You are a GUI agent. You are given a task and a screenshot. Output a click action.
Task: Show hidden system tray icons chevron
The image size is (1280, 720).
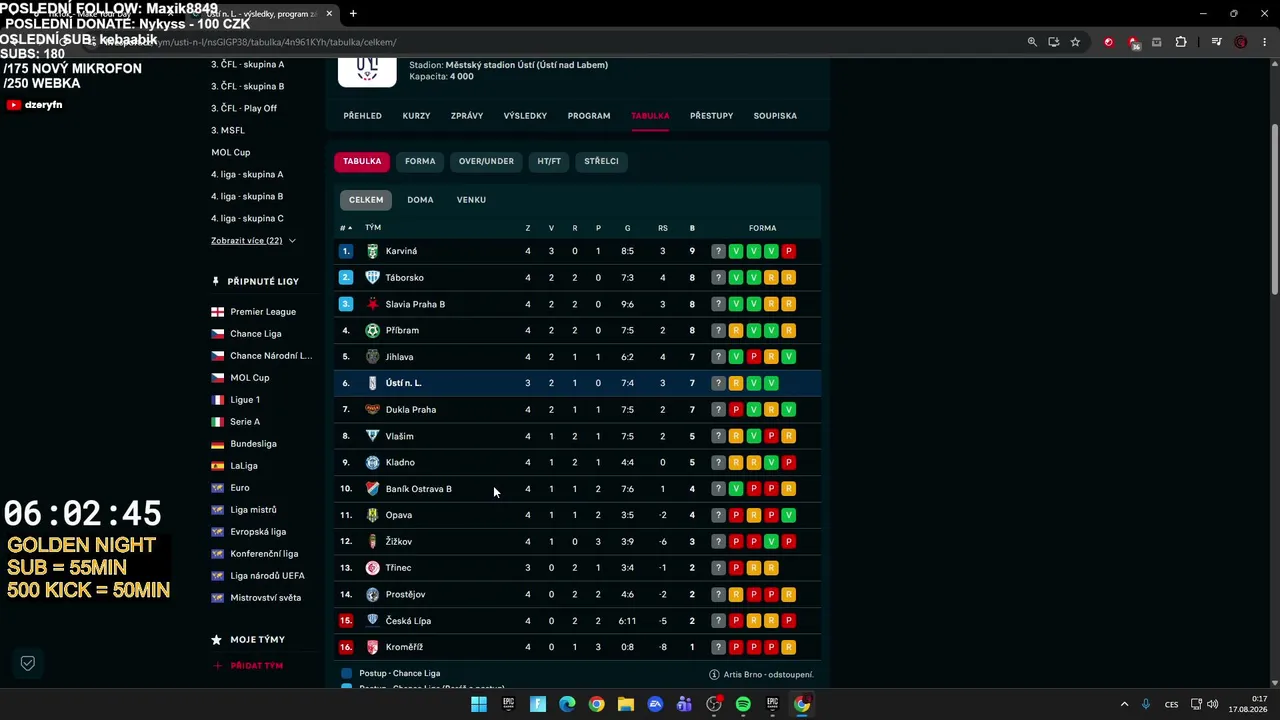point(1124,704)
